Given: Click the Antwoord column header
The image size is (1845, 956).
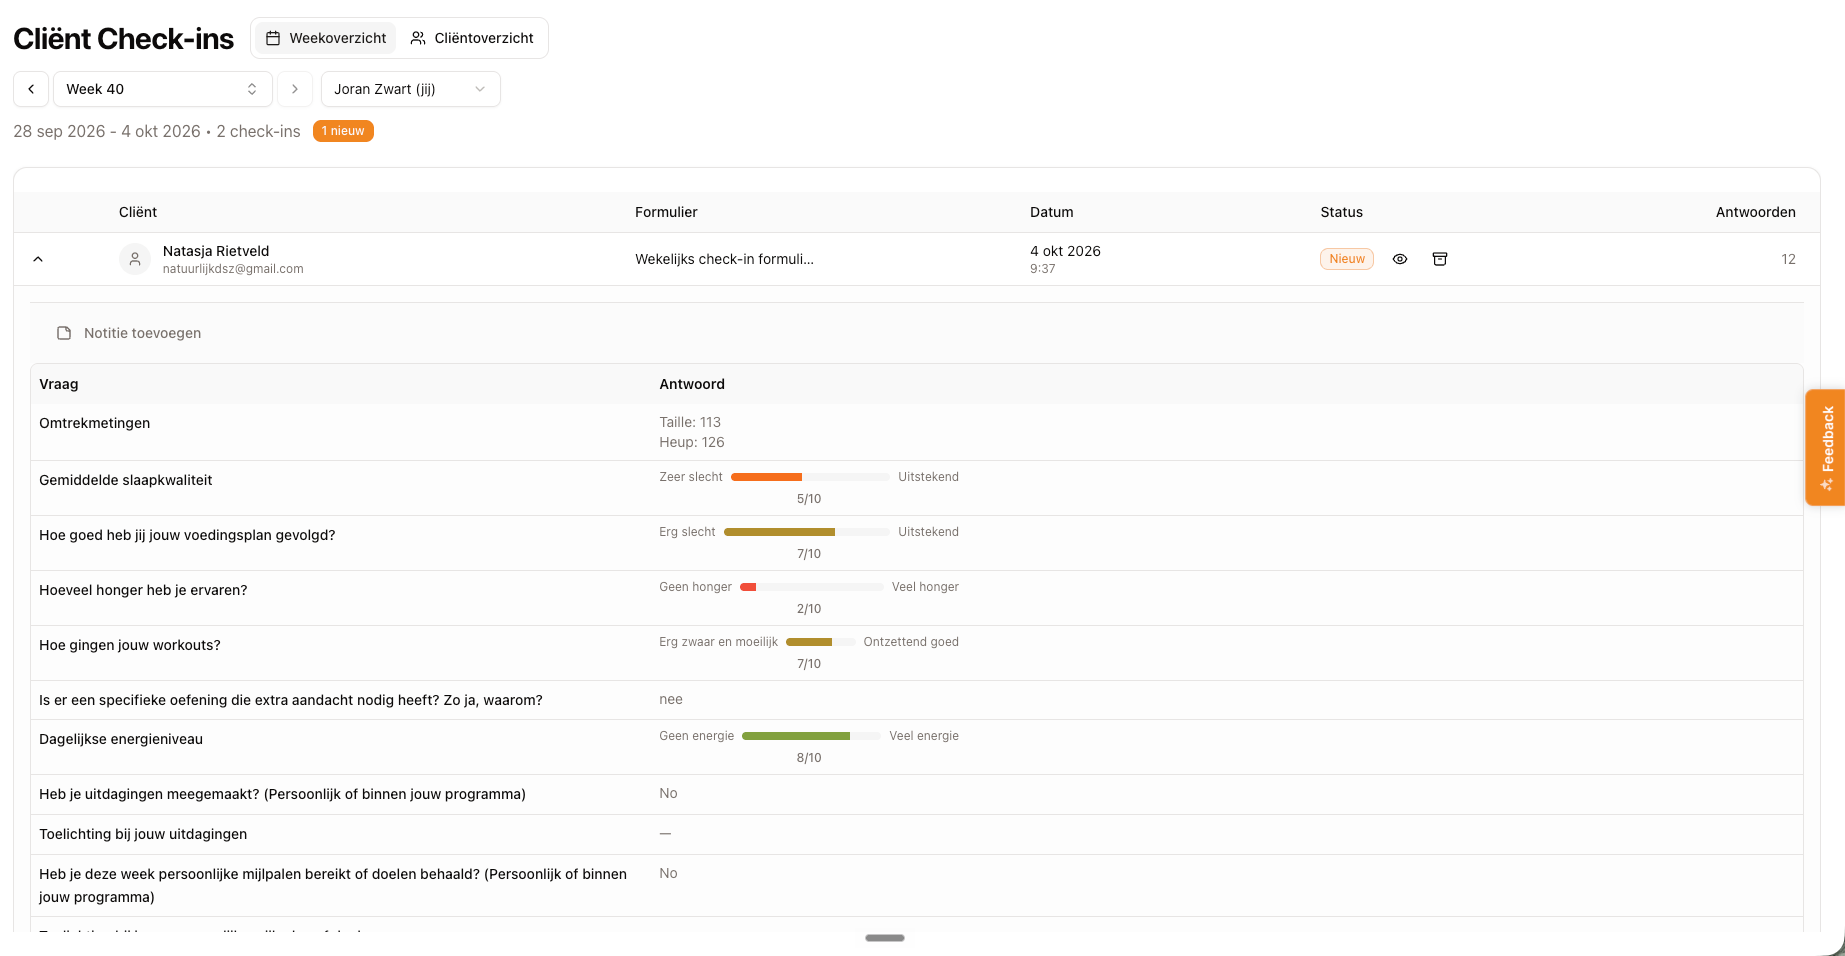Looking at the screenshot, I should click(692, 384).
